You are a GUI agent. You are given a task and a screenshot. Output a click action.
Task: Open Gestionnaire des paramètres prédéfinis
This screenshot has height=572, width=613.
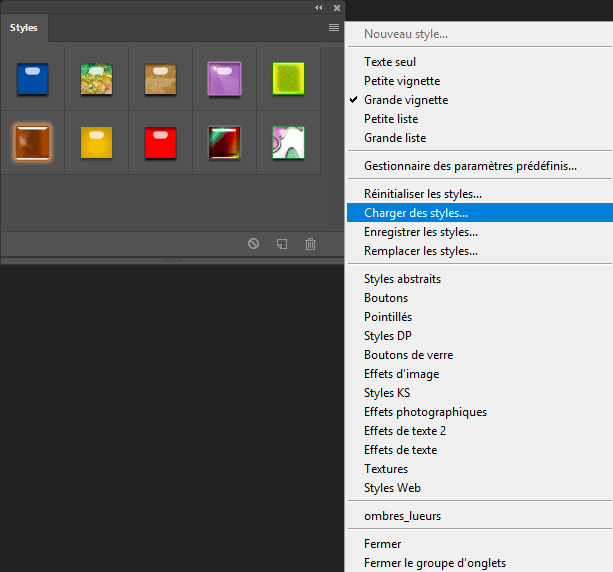[x=470, y=166]
